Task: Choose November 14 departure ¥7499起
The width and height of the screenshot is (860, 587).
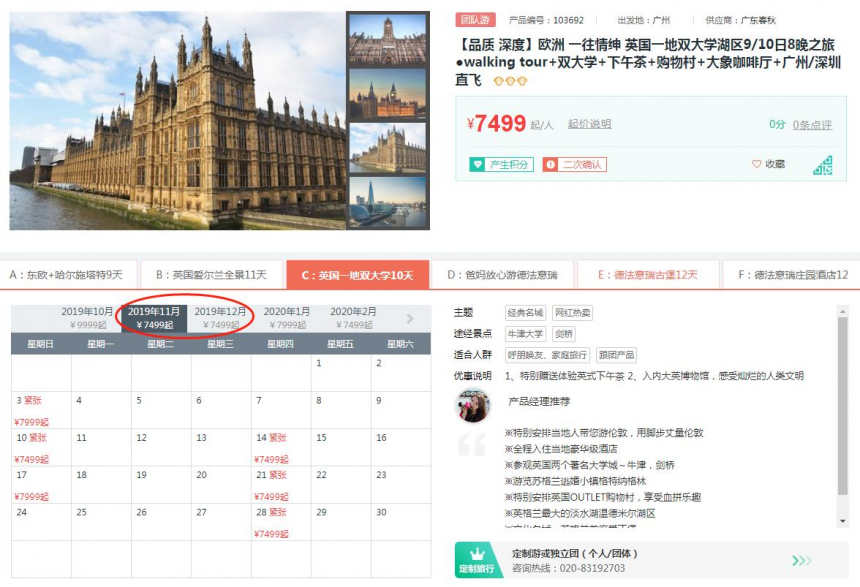Action: coord(281,447)
